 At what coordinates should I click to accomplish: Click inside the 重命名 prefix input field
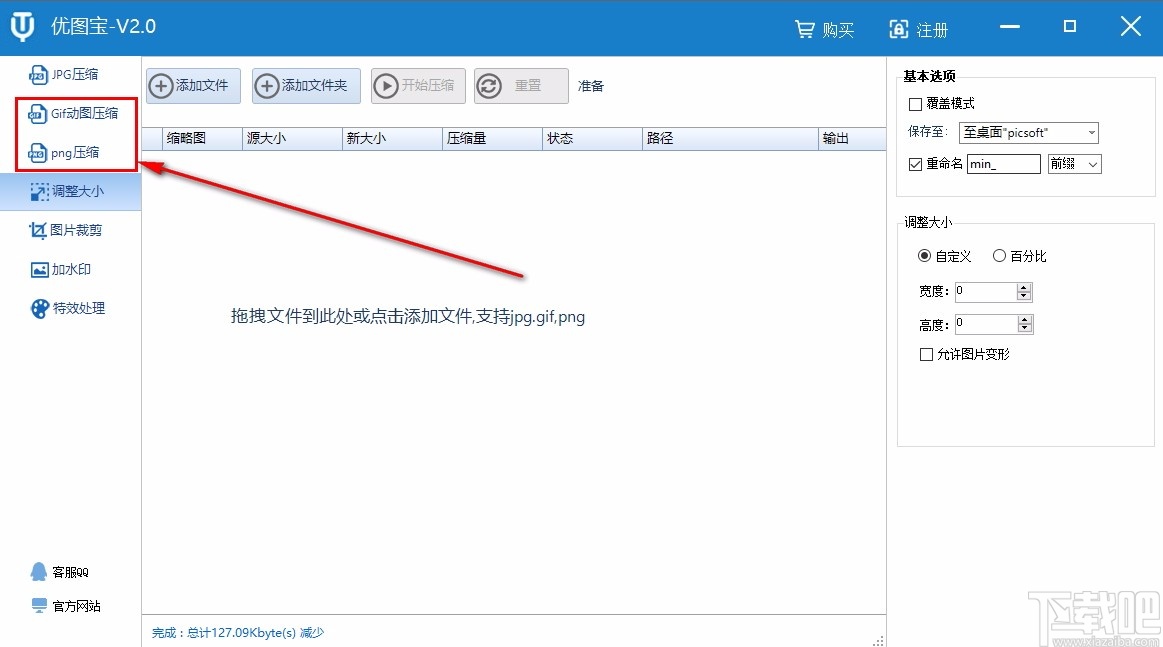[1003, 163]
